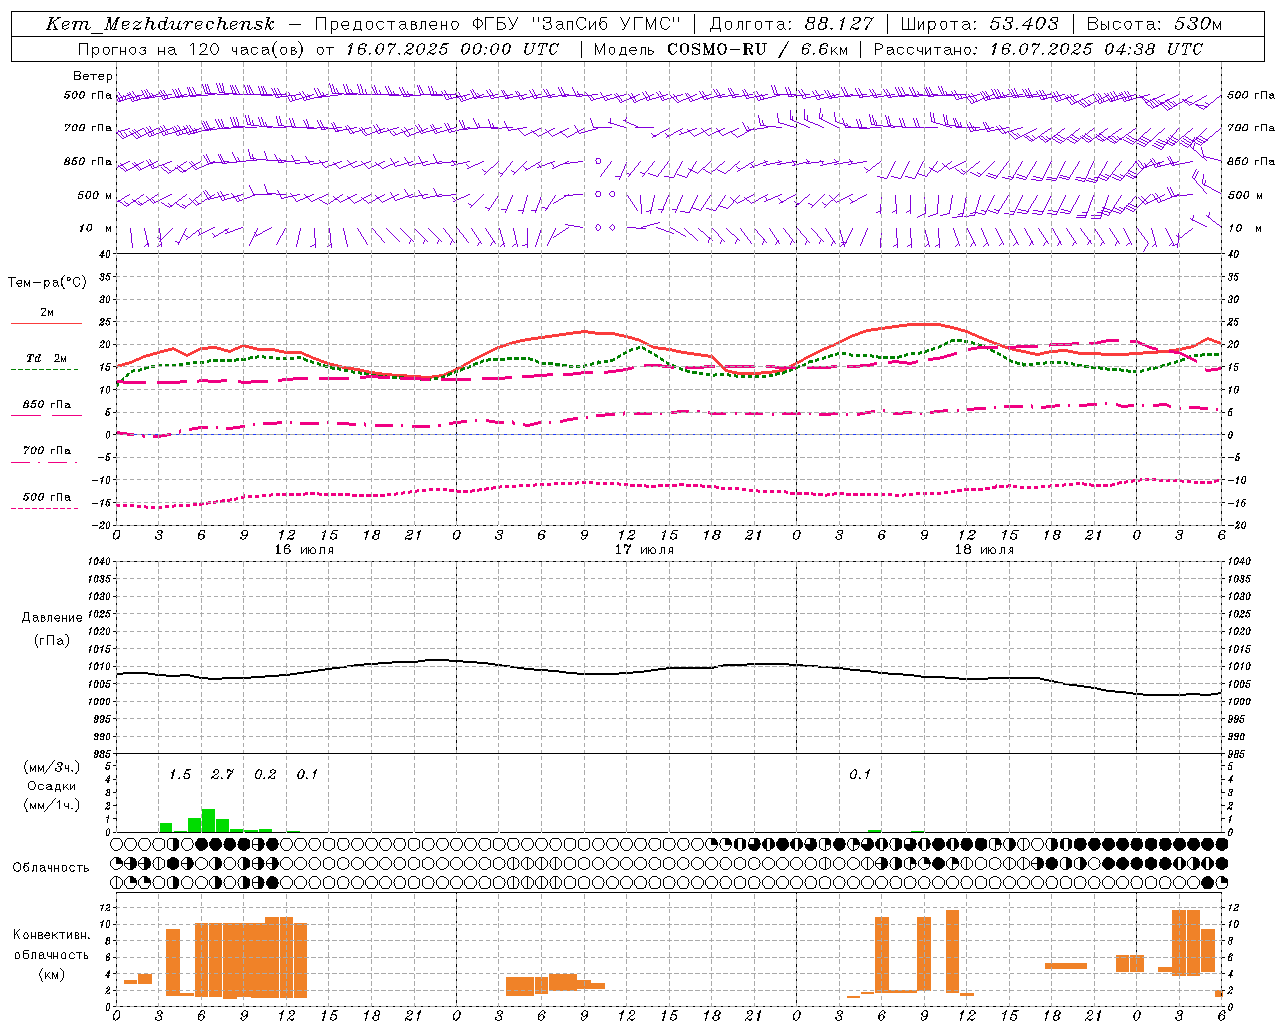
Task: Select the 'Долгота: 88.127' longitude value
Action: pyautogui.click(x=791, y=24)
